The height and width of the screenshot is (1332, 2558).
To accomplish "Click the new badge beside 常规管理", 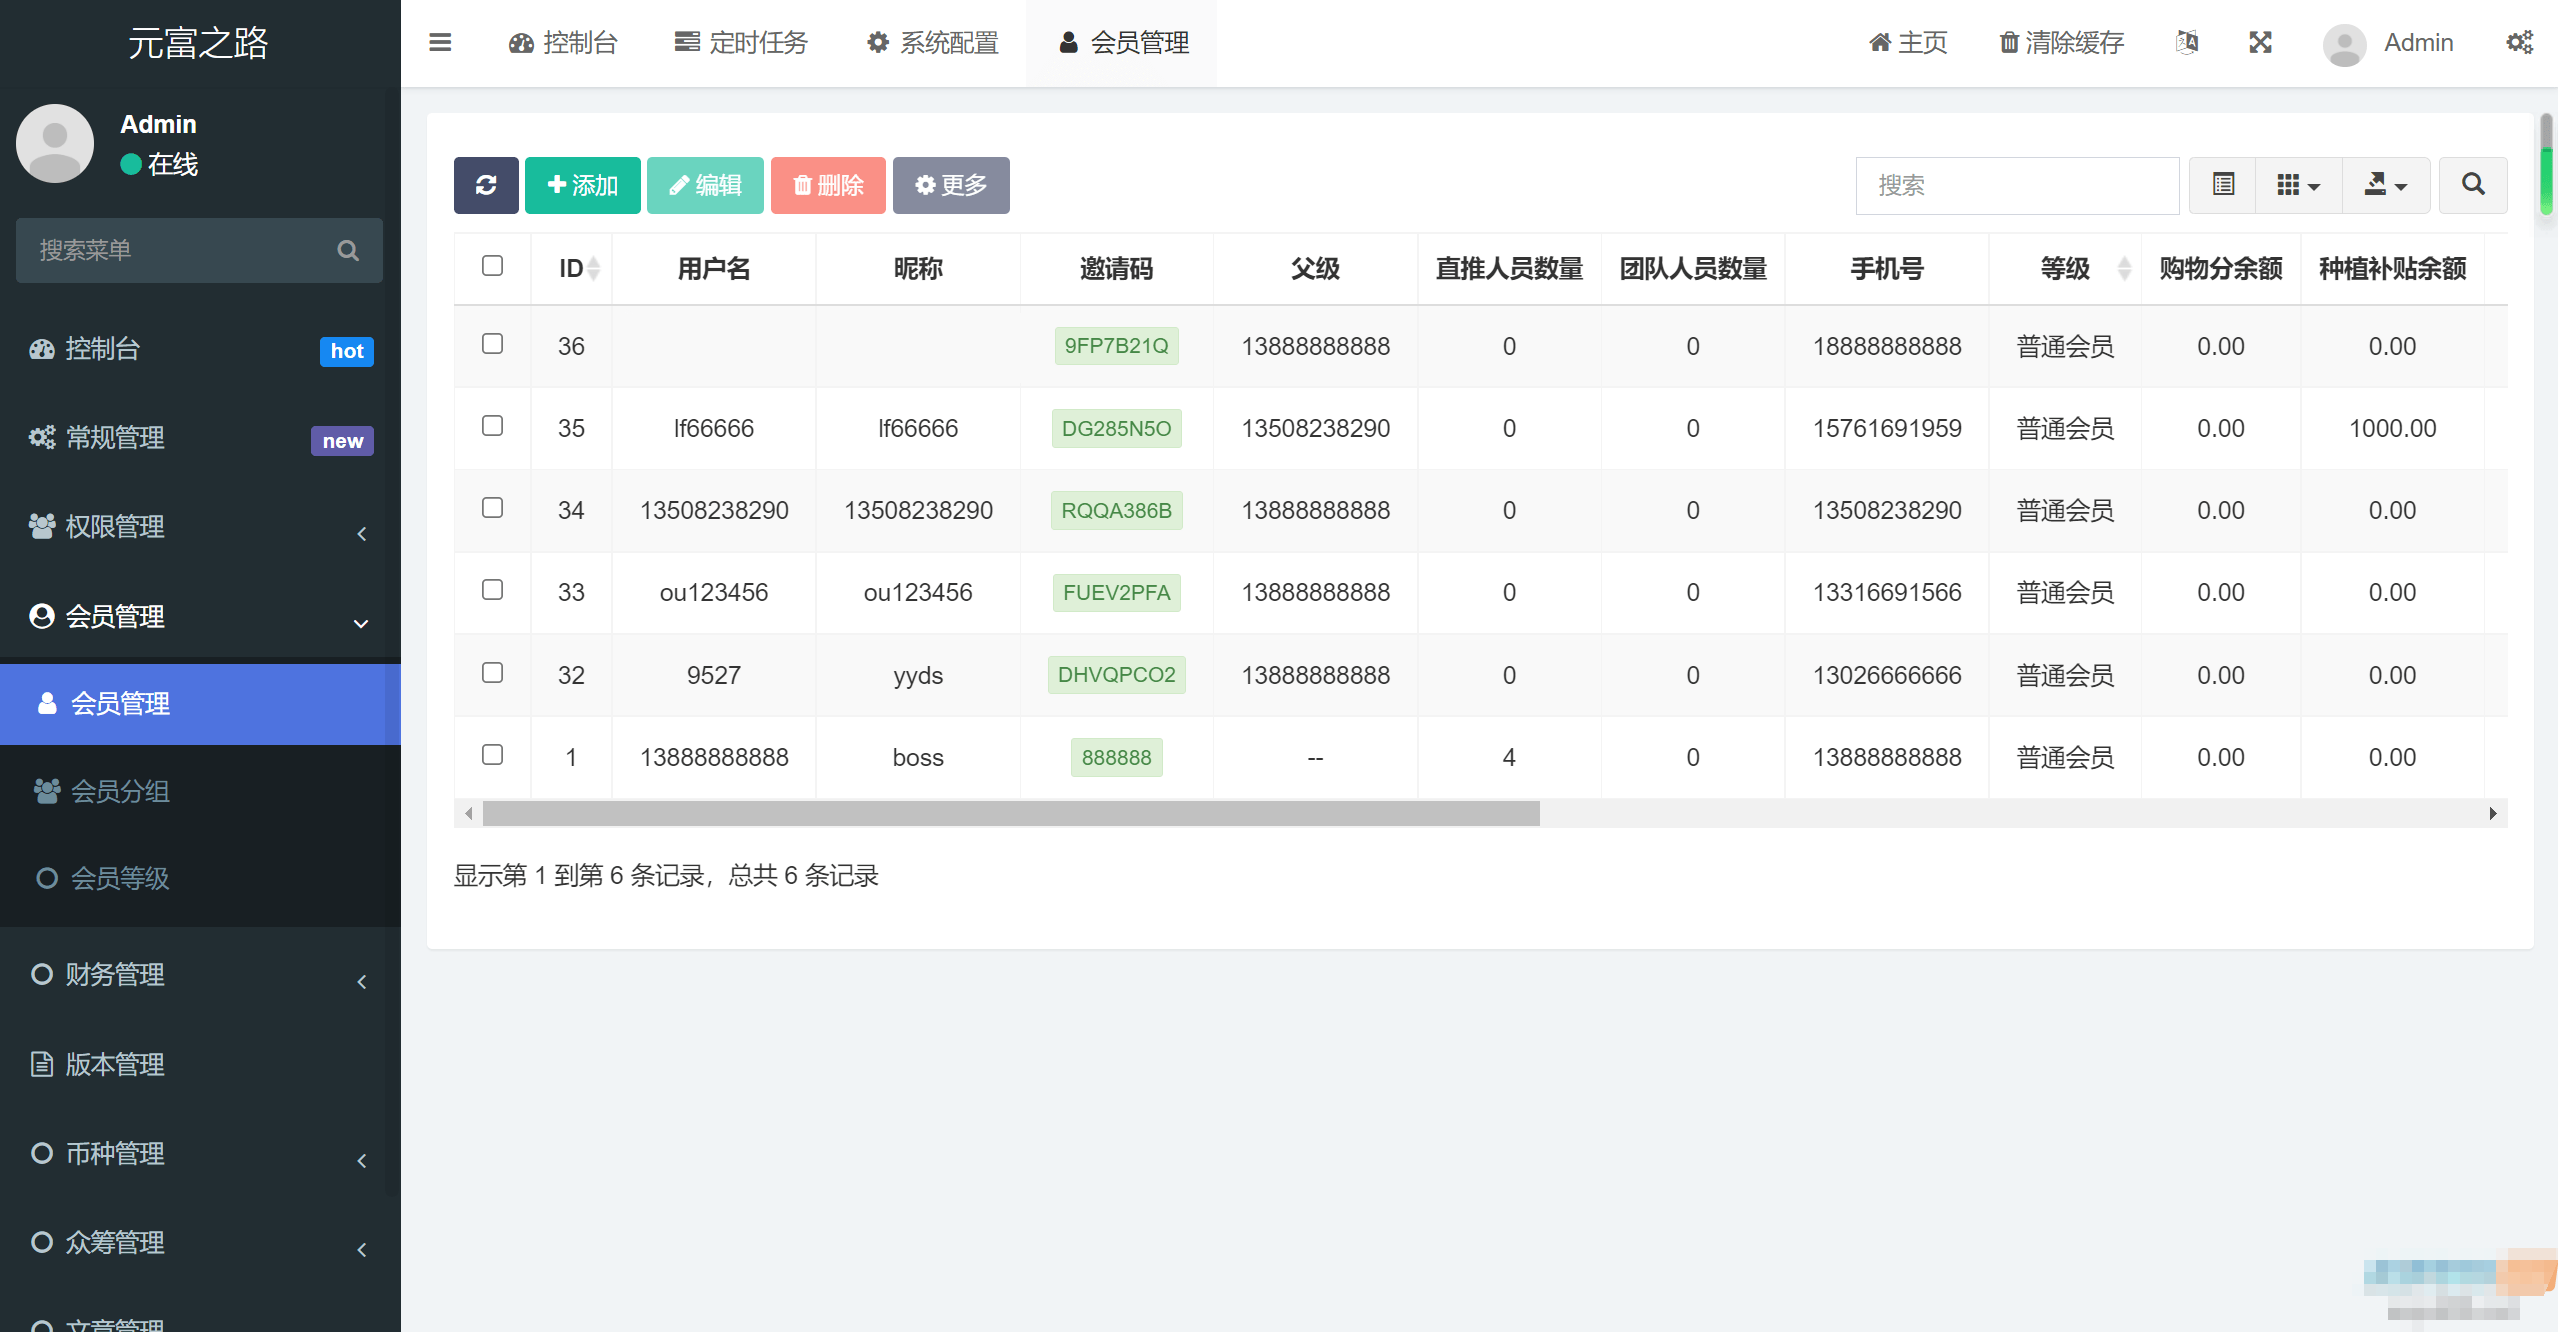I will (x=342, y=441).
